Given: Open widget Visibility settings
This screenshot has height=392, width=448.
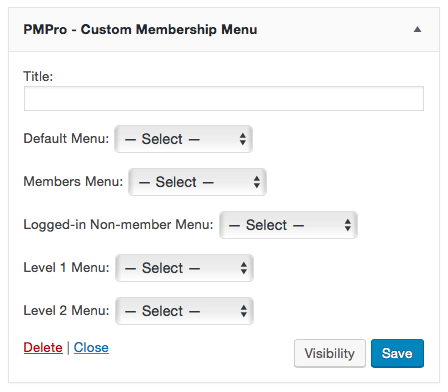Looking at the screenshot, I should pos(330,353).
